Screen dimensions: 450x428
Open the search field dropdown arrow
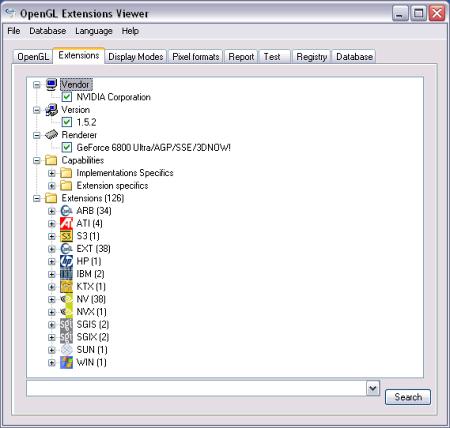point(373,388)
